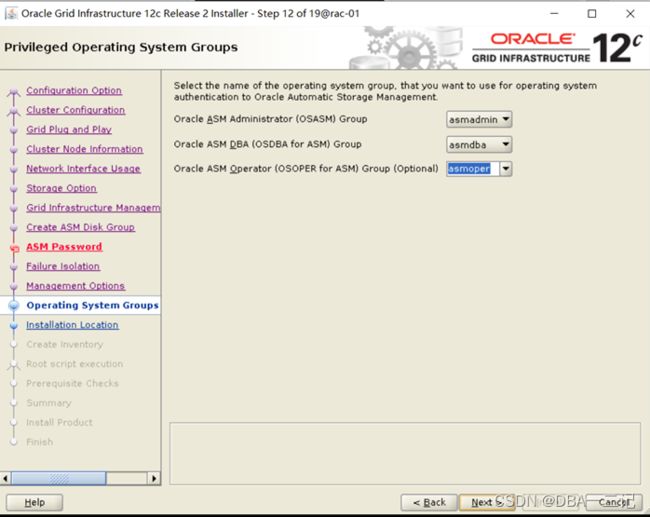
Task: Go to Cluster Configuration step
Action: tap(75, 110)
